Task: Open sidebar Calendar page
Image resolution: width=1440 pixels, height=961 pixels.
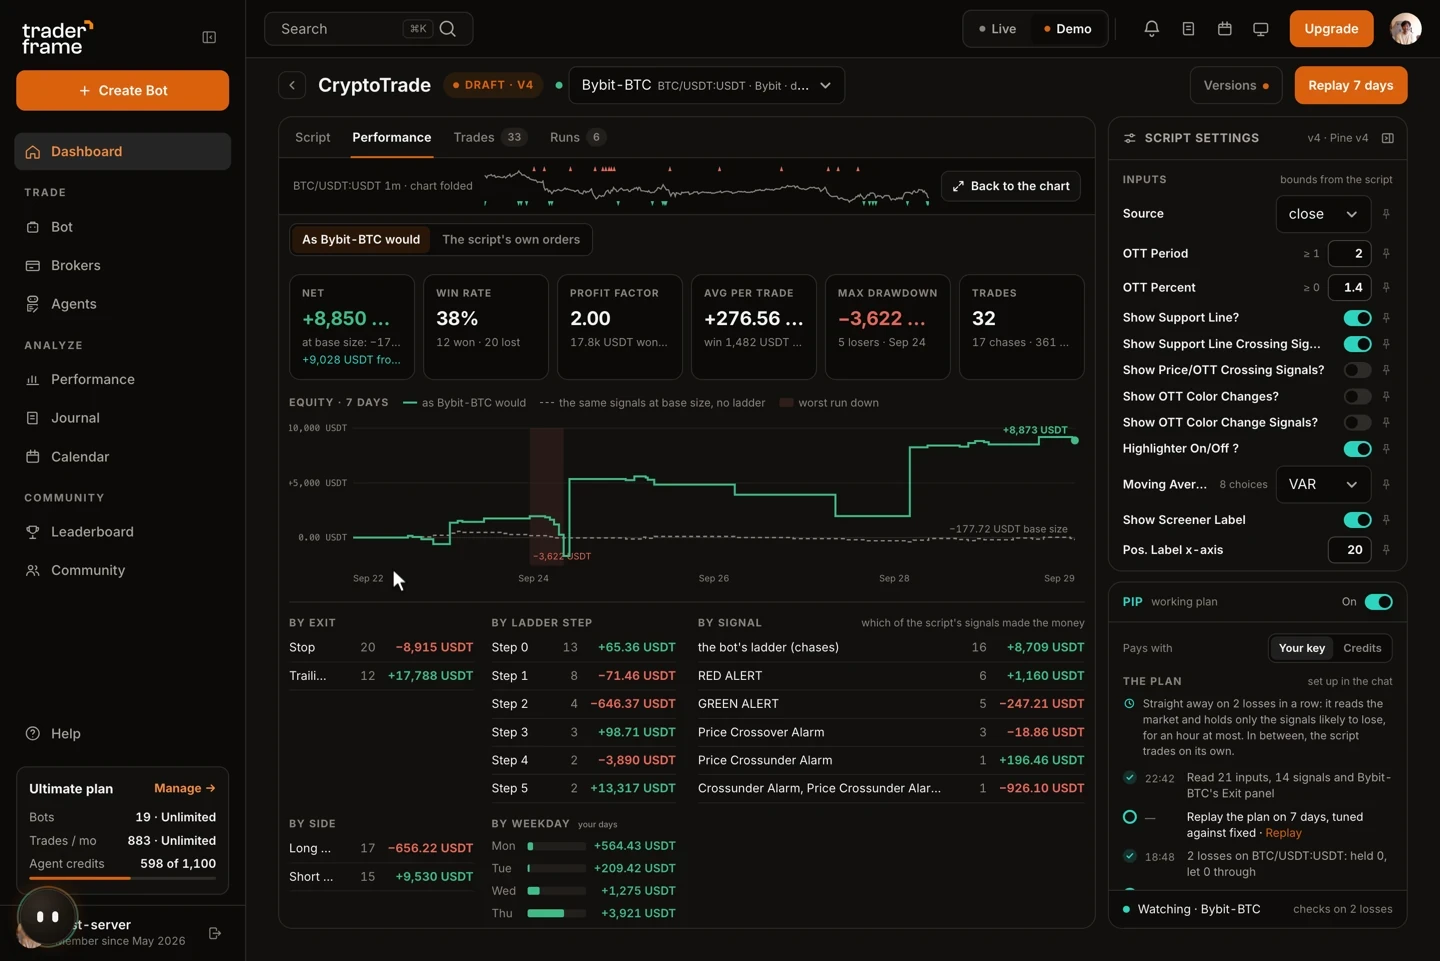Action: click(x=122, y=457)
